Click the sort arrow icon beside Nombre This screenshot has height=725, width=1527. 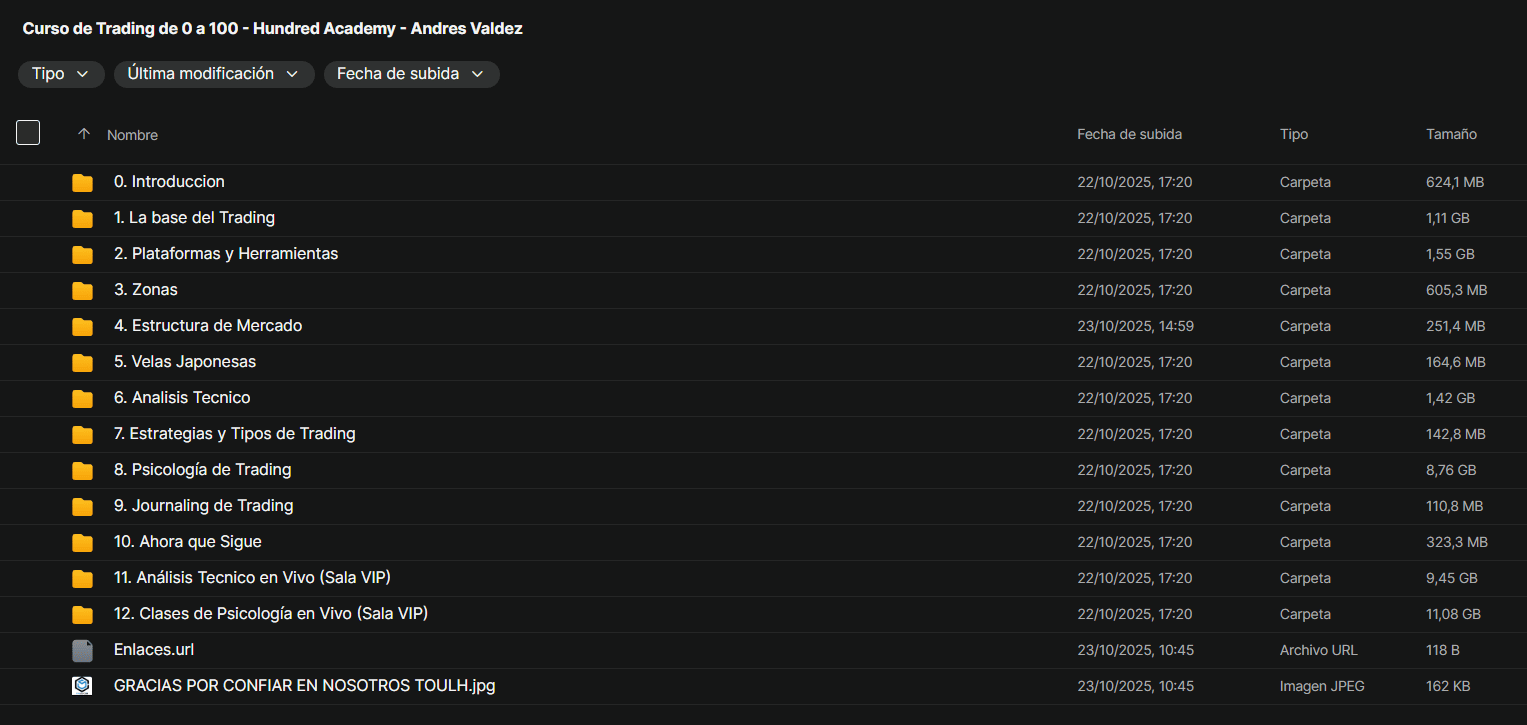click(x=84, y=134)
